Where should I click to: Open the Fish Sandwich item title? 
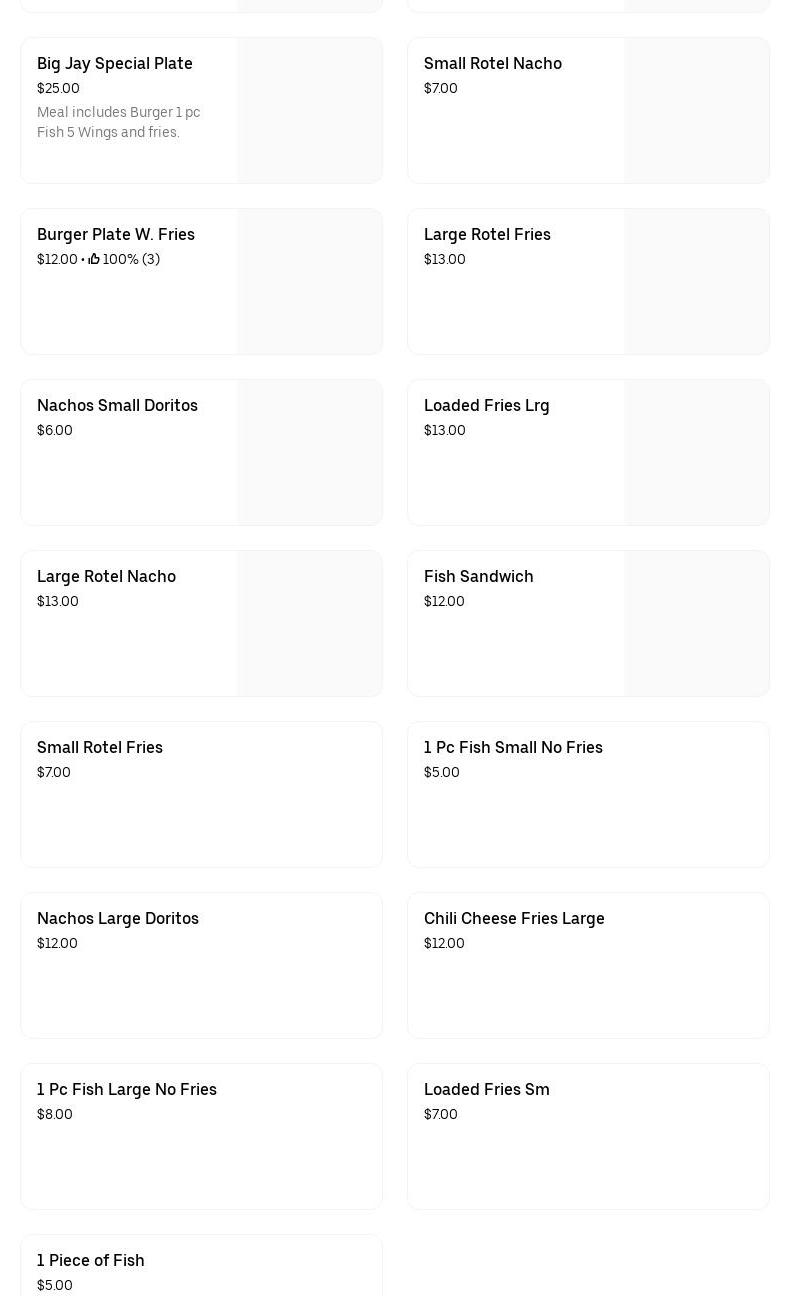478,577
